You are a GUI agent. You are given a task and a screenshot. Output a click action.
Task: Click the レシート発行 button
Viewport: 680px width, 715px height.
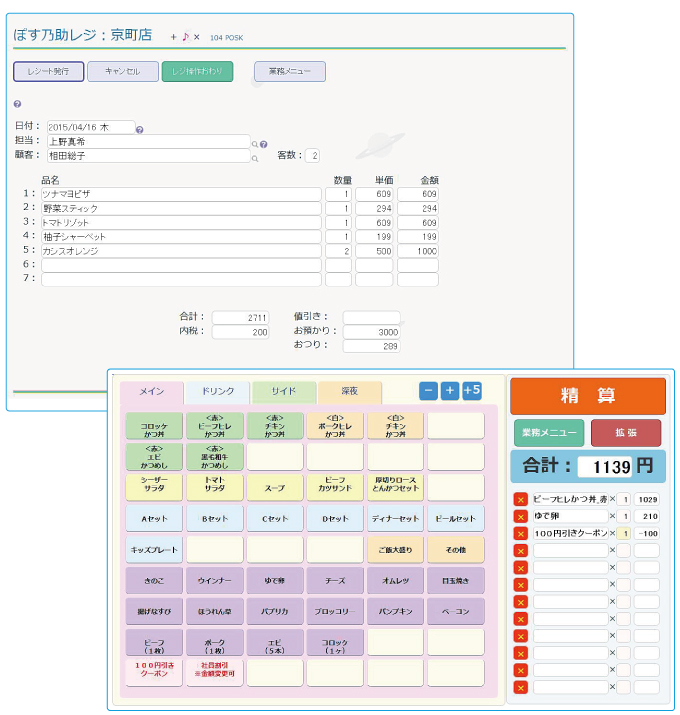click(x=48, y=71)
